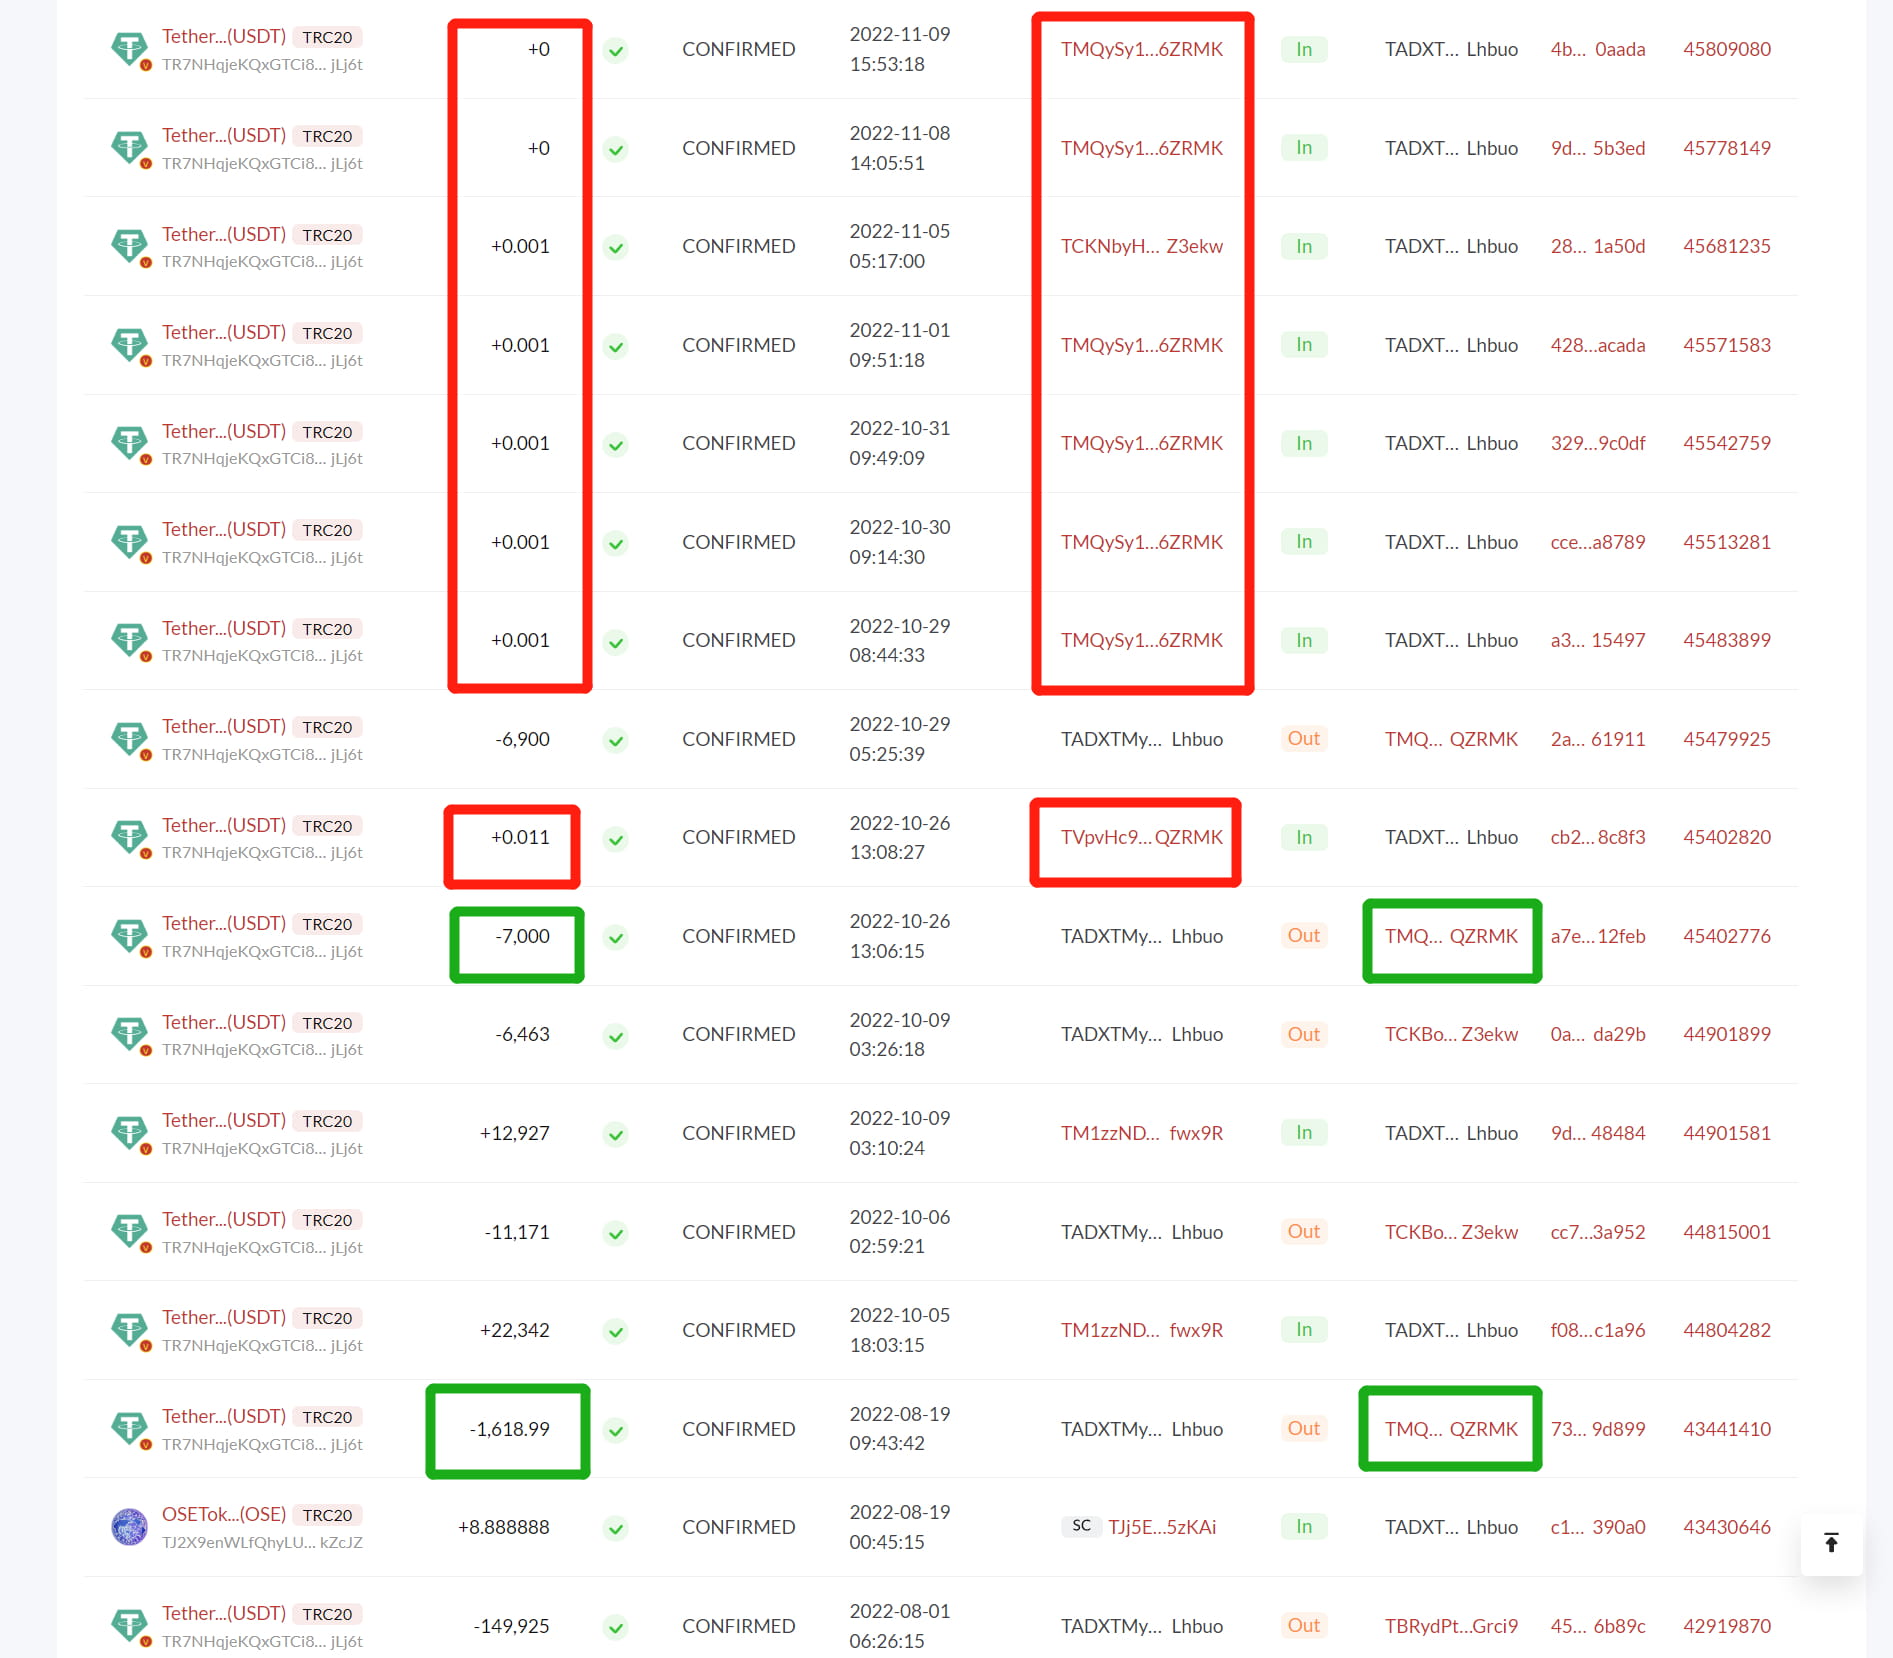Open transaction hash c1... 390a0
This screenshot has height=1658, width=1893.
1597,1527
